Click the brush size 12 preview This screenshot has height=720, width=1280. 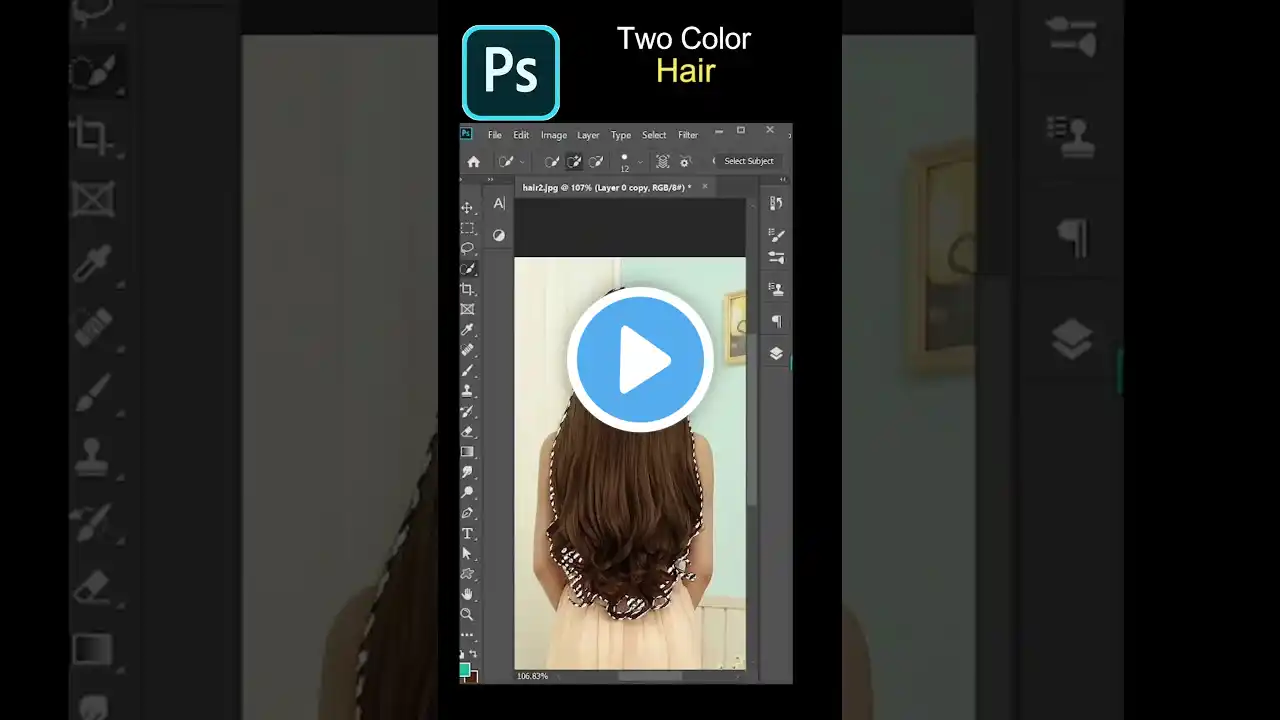coord(624,162)
